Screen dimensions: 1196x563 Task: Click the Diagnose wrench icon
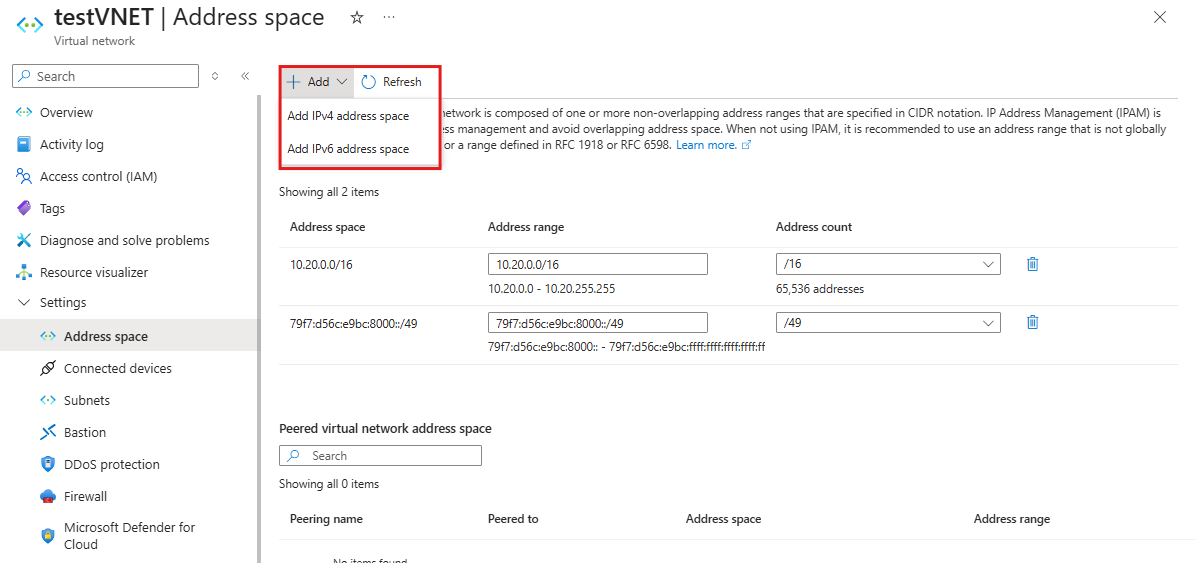24,240
